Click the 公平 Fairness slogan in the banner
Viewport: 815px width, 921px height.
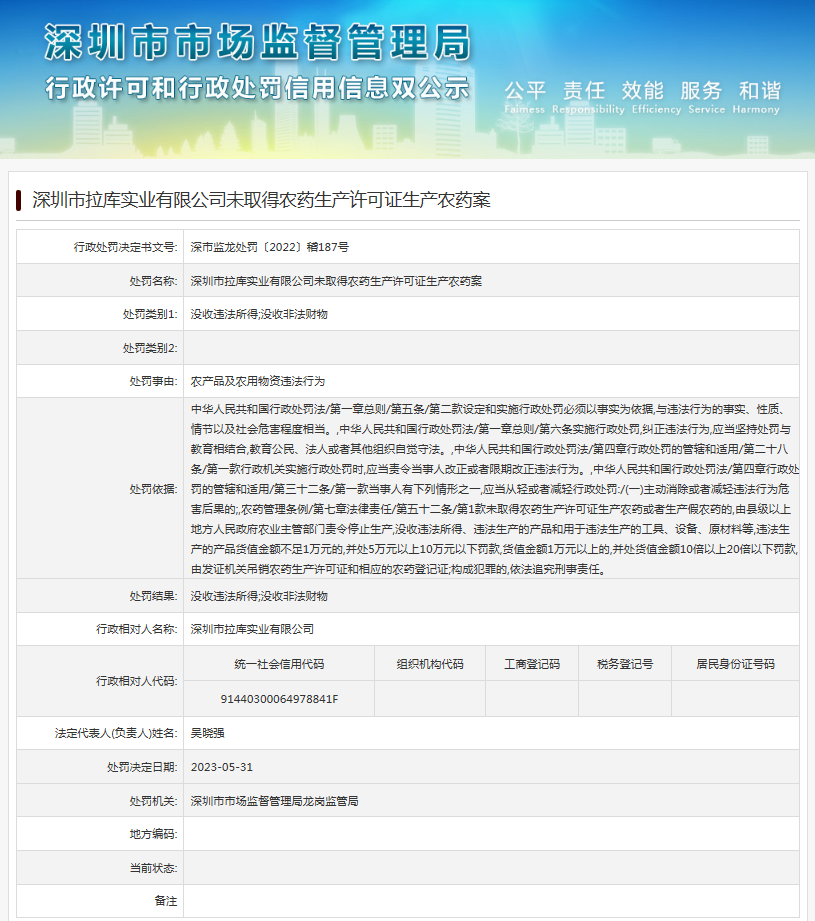(525, 97)
